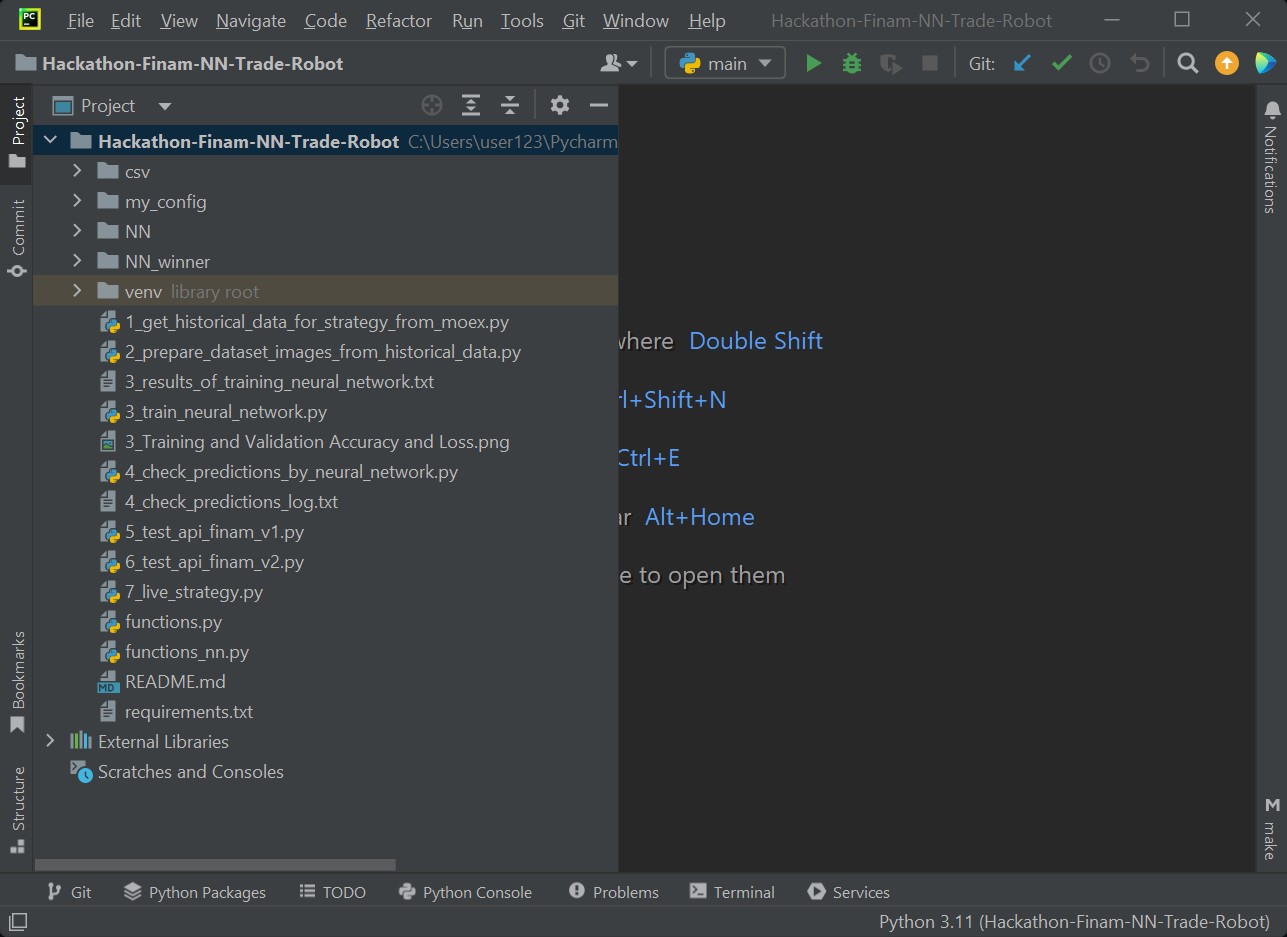1287x937 pixels.
Task: Open the Navigate menu
Action: click(251, 21)
